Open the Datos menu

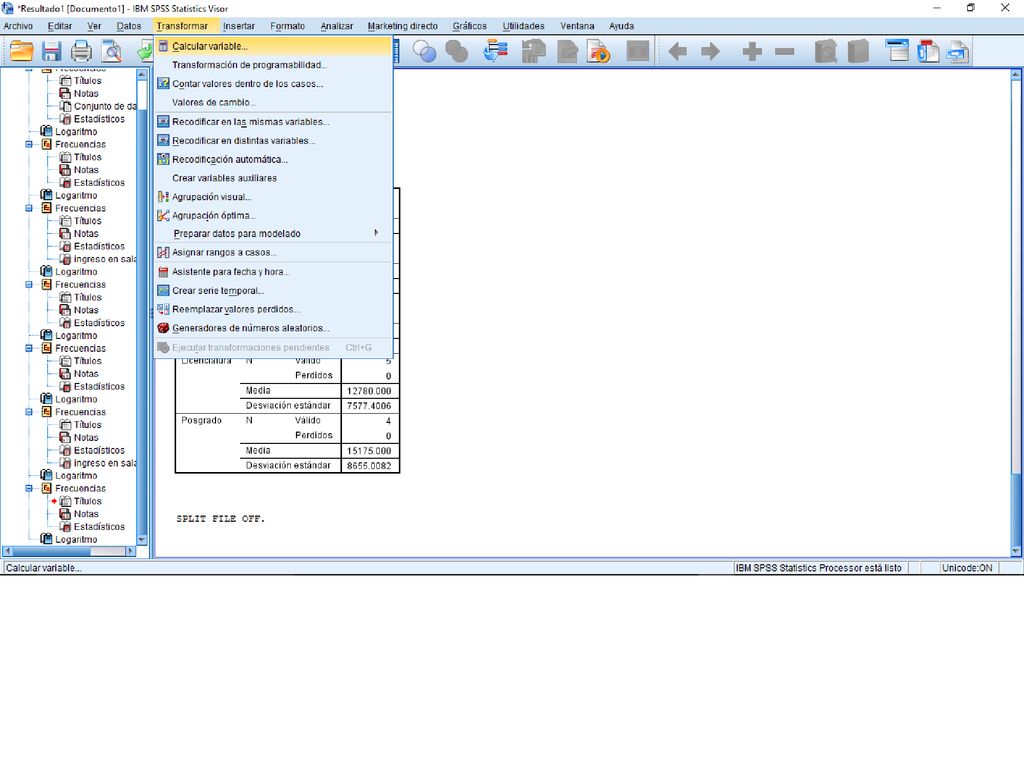(x=129, y=26)
